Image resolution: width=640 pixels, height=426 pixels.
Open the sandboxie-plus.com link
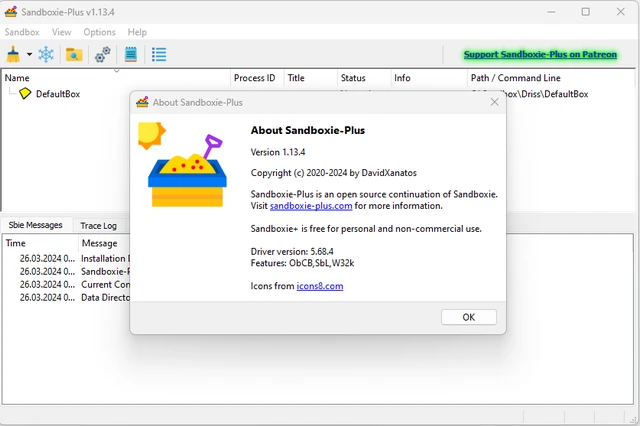point(311,206)
